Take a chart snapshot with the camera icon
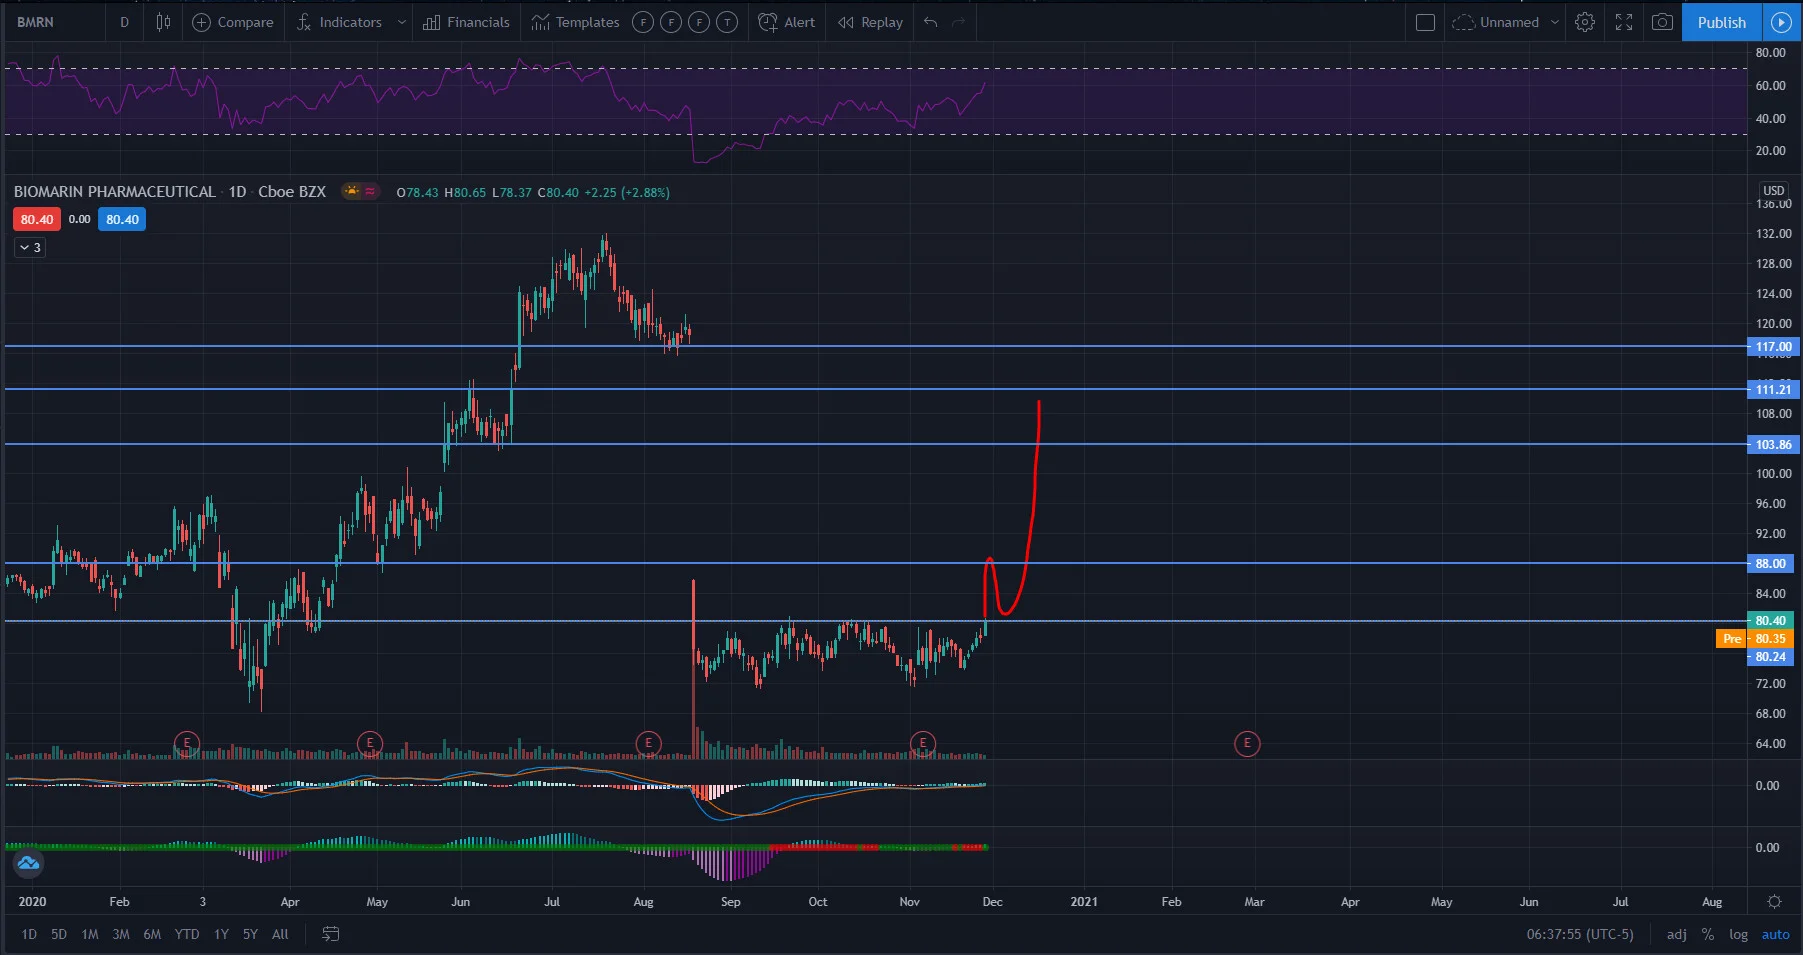This screenshot has width=1803, height=955. click(x=1662, y=22)
